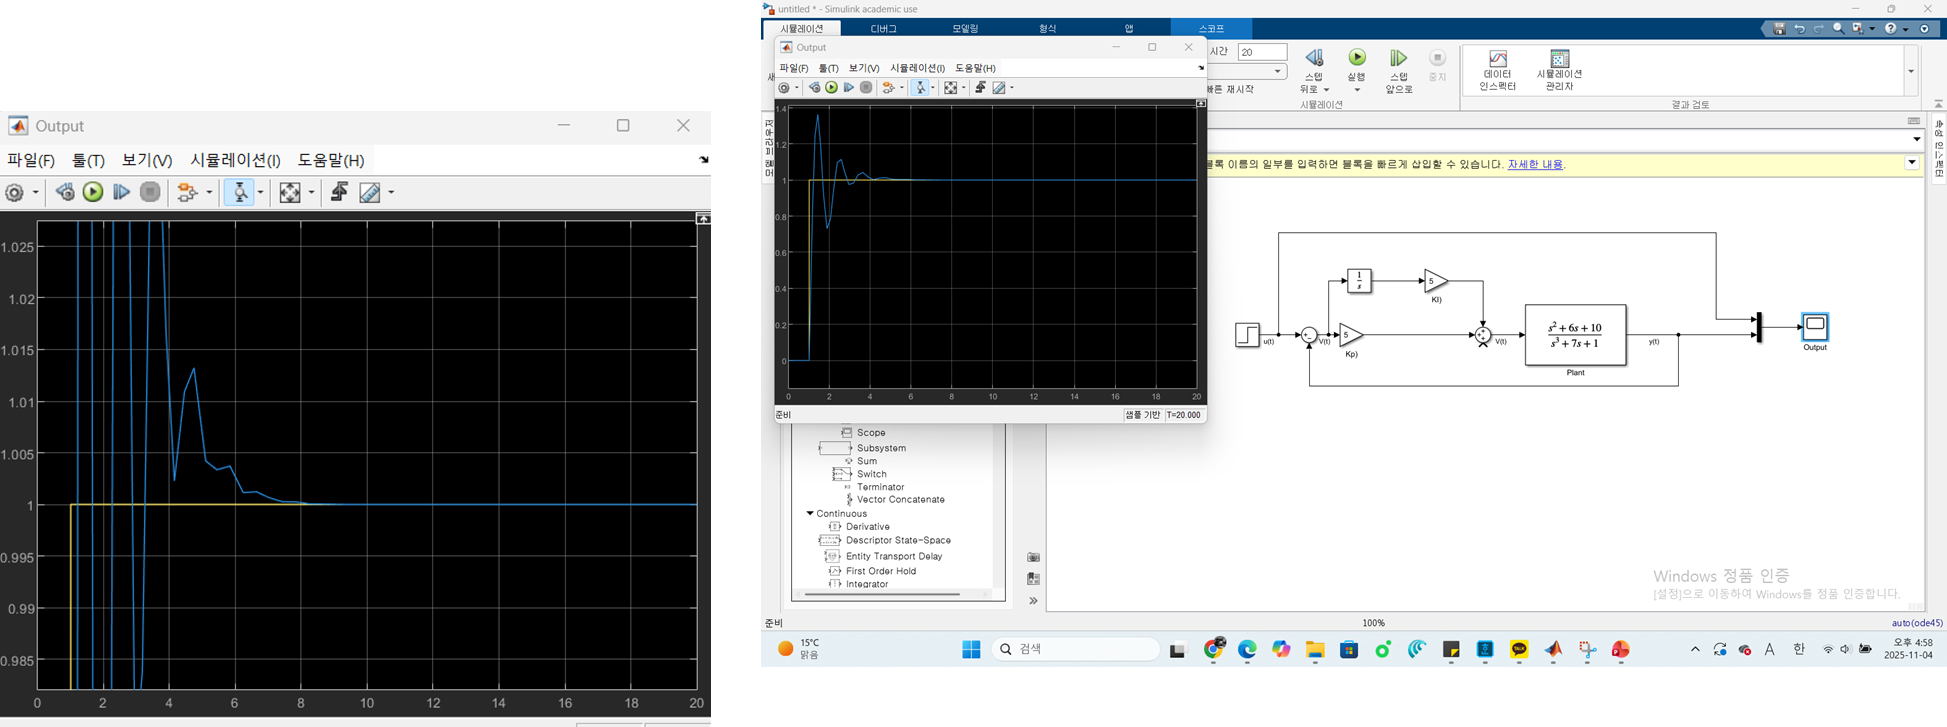This screenshot has width=1947, height=727.
Task: Click configuration gear in small Output scope toolbar
Action: click(784, 88)
